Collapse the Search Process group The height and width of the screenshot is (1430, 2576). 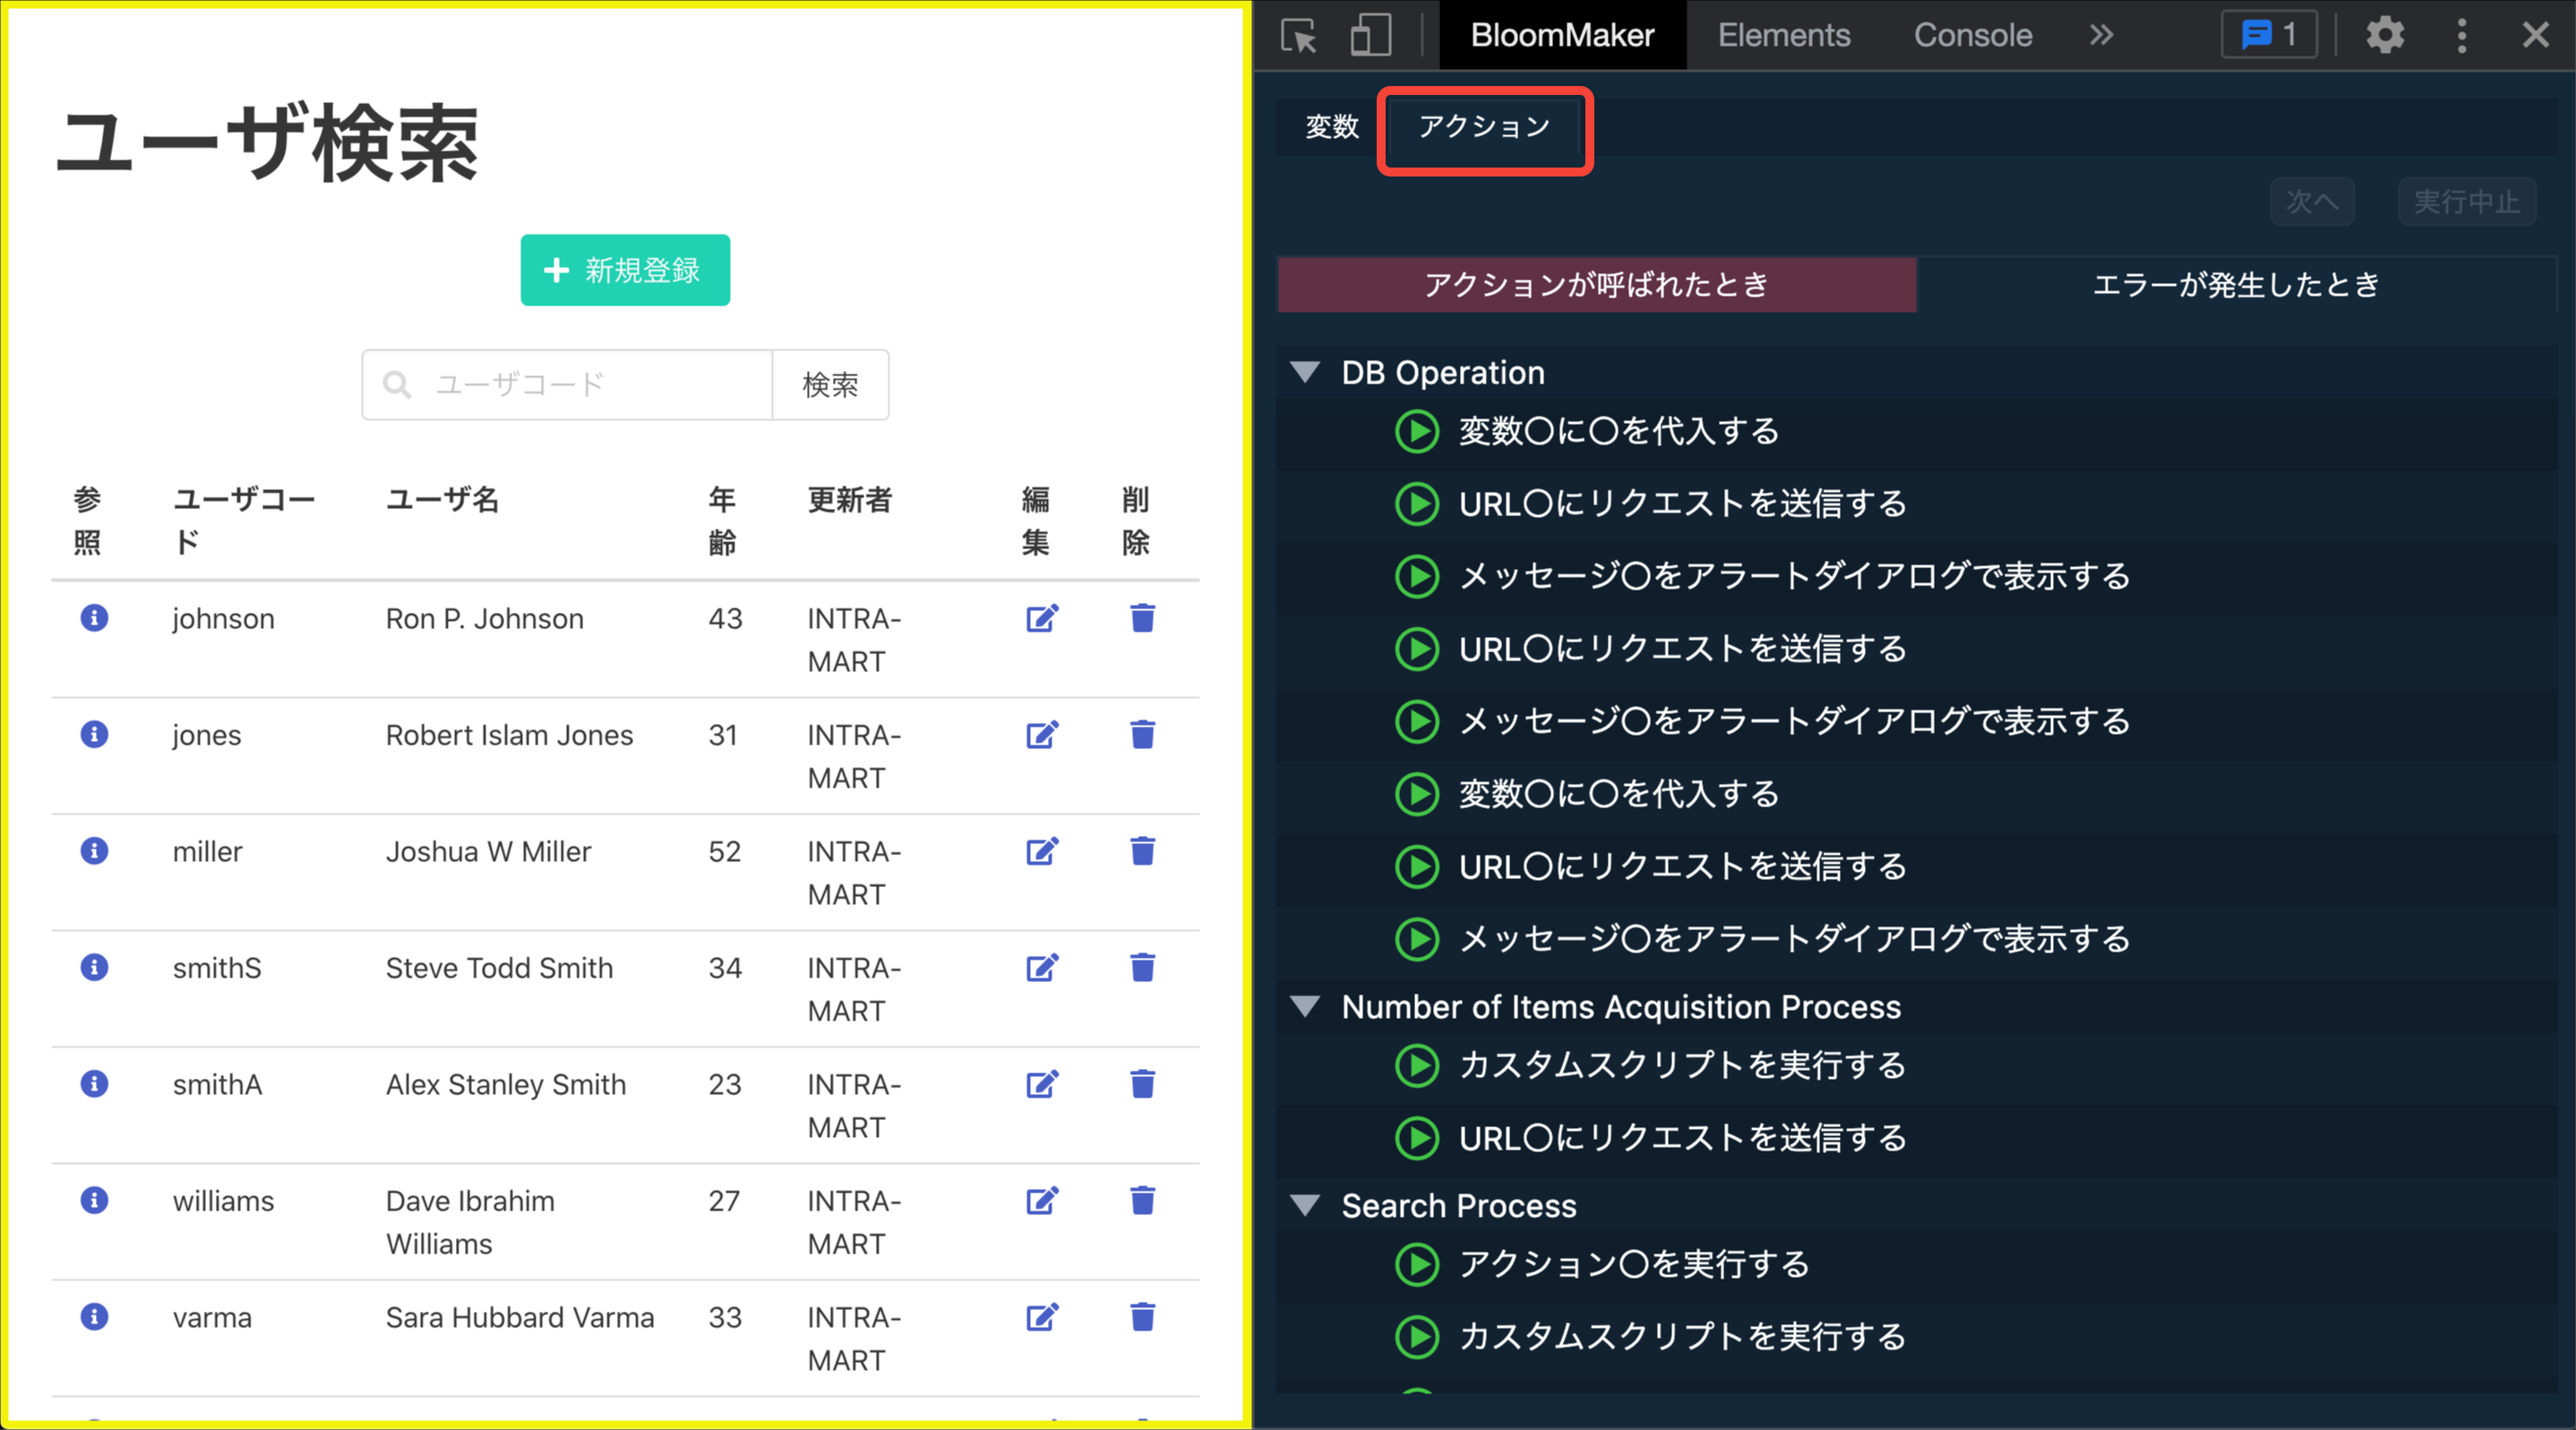pos(1305,1206)
